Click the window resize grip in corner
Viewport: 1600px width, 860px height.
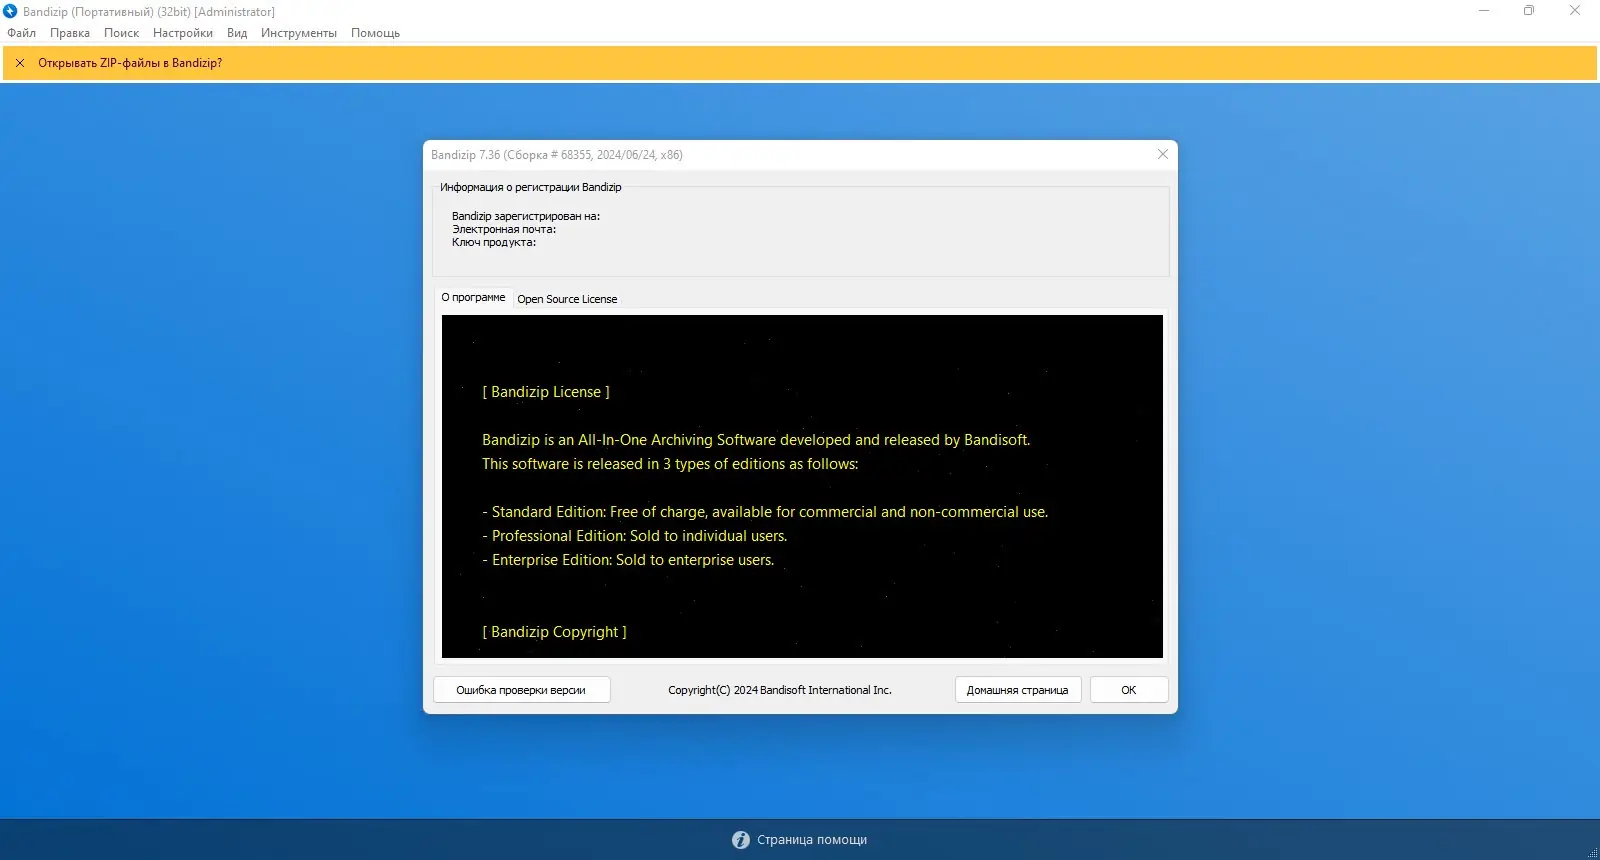coord(1592,852)
